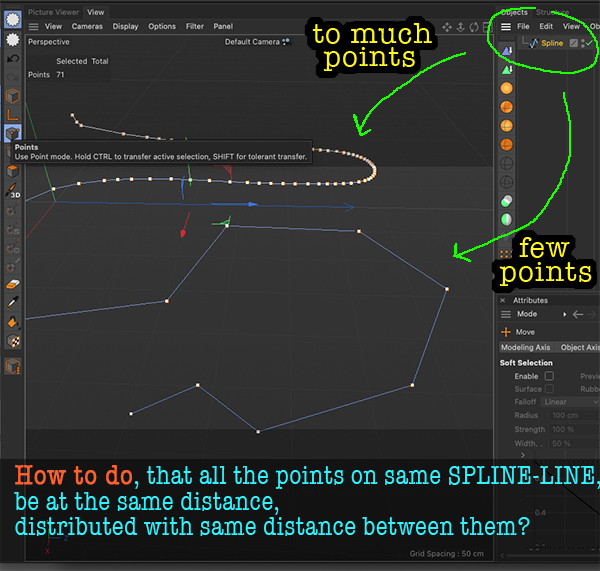The width and height of the screenshot is (600, 571).
Task: Toggle the Spline green checkmark enable
Action: click(x=589, y=43)
